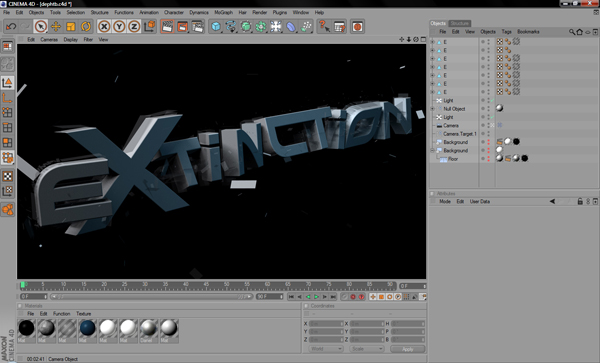Viewport: 600px width, 363px height.
Task: Select the Rotate tool icon
Action: click(x=86, y=26)
